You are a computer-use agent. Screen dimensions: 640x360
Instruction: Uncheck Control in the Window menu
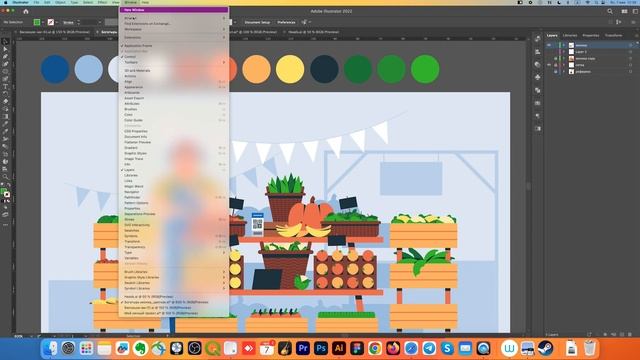tap(174, 57)
